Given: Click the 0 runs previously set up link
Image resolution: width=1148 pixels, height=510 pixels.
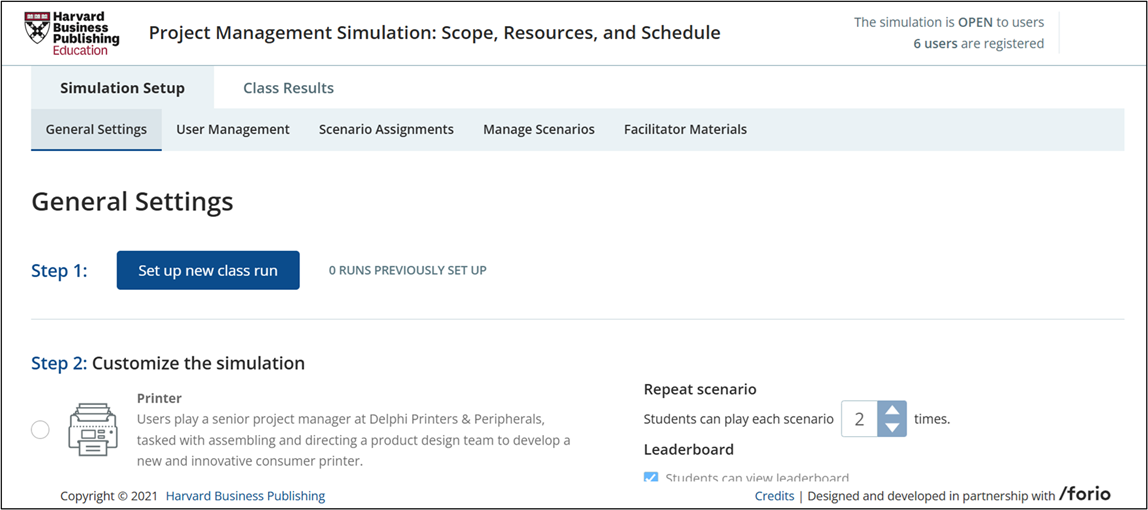Looking at the screenshot, I should point(407,270).
